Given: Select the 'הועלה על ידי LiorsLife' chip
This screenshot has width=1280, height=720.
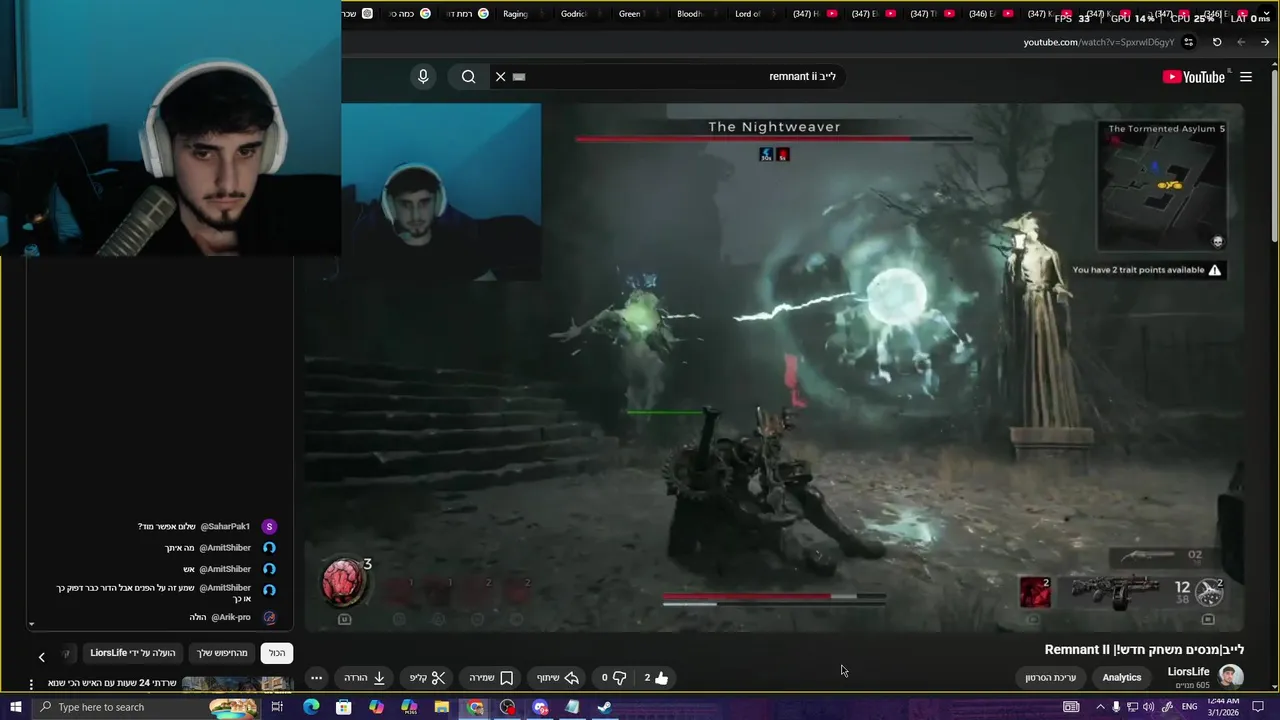Looking at the screenshot, I should coord(133,653).
